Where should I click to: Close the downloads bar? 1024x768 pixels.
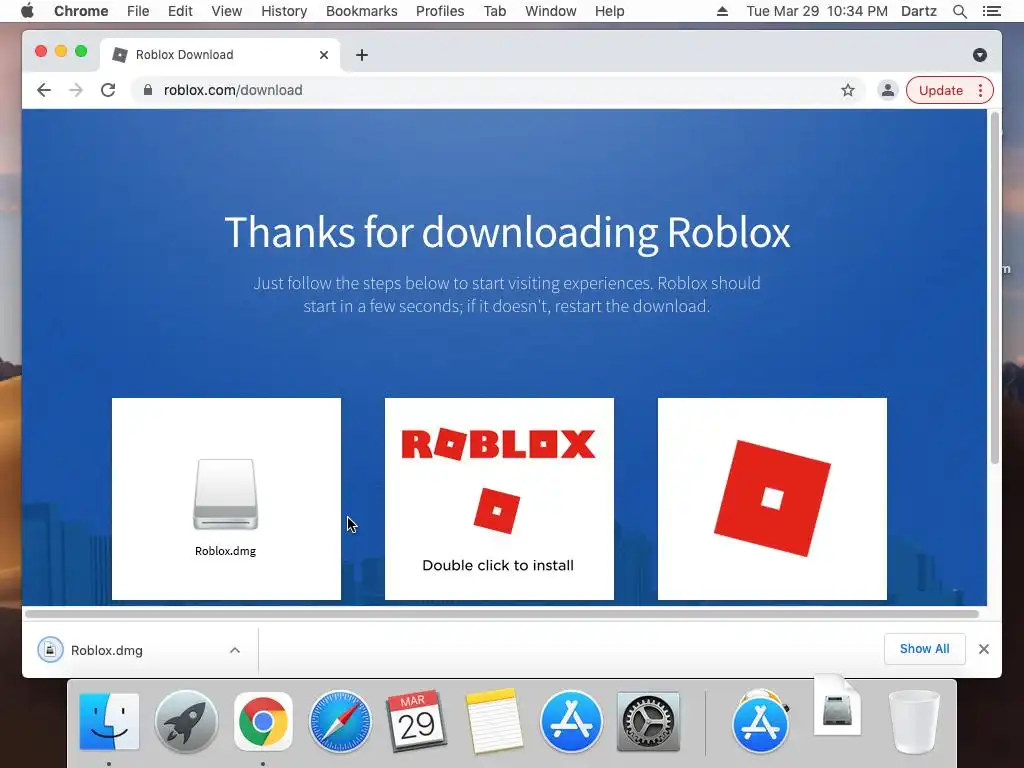pyautogui.click(x=984, y=648)
